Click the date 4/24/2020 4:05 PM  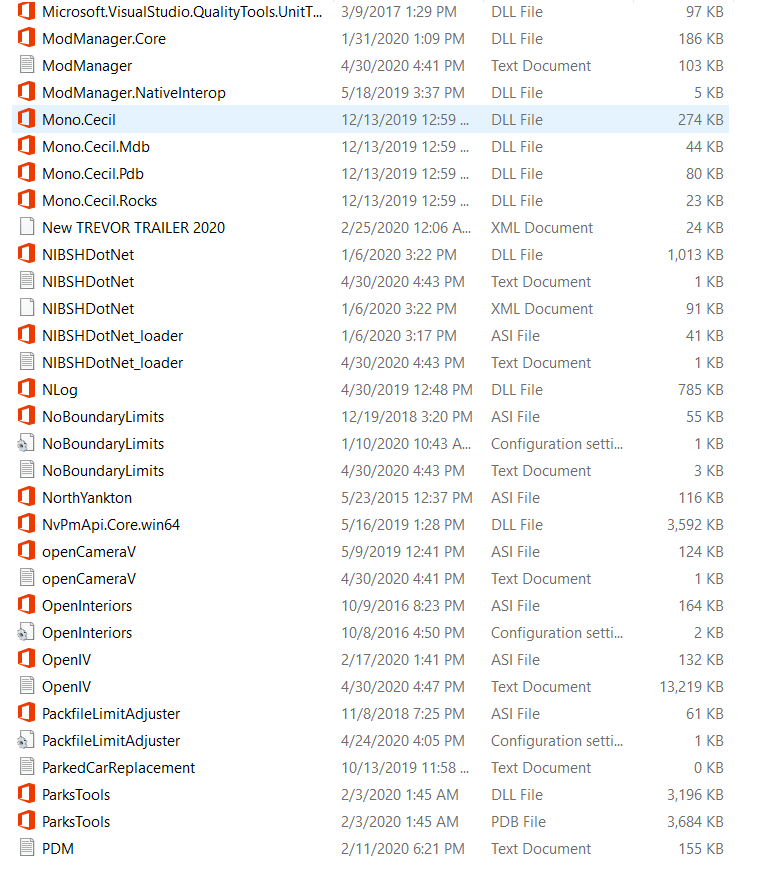click(403, 740)
